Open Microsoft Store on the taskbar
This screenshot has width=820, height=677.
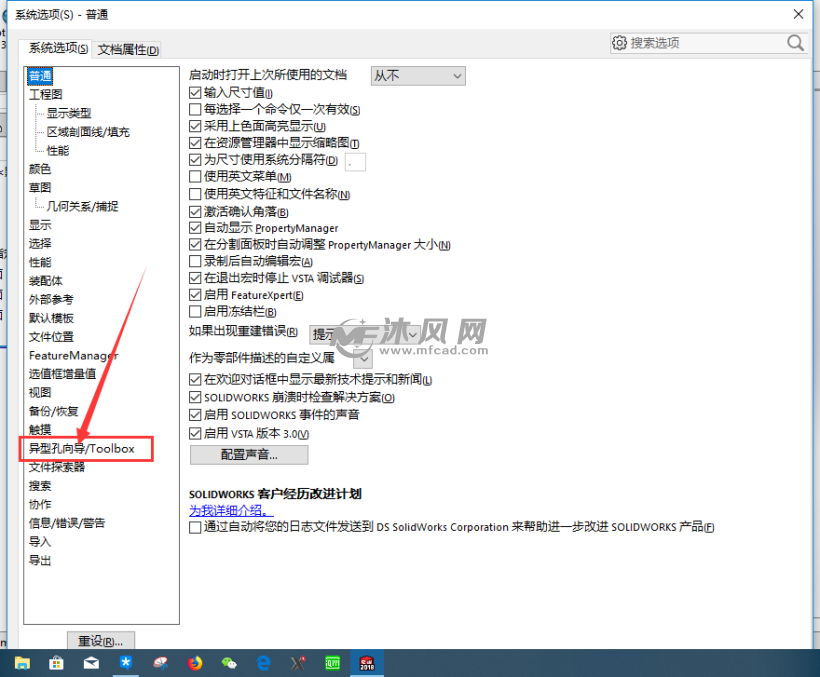(x=56, y=663)
